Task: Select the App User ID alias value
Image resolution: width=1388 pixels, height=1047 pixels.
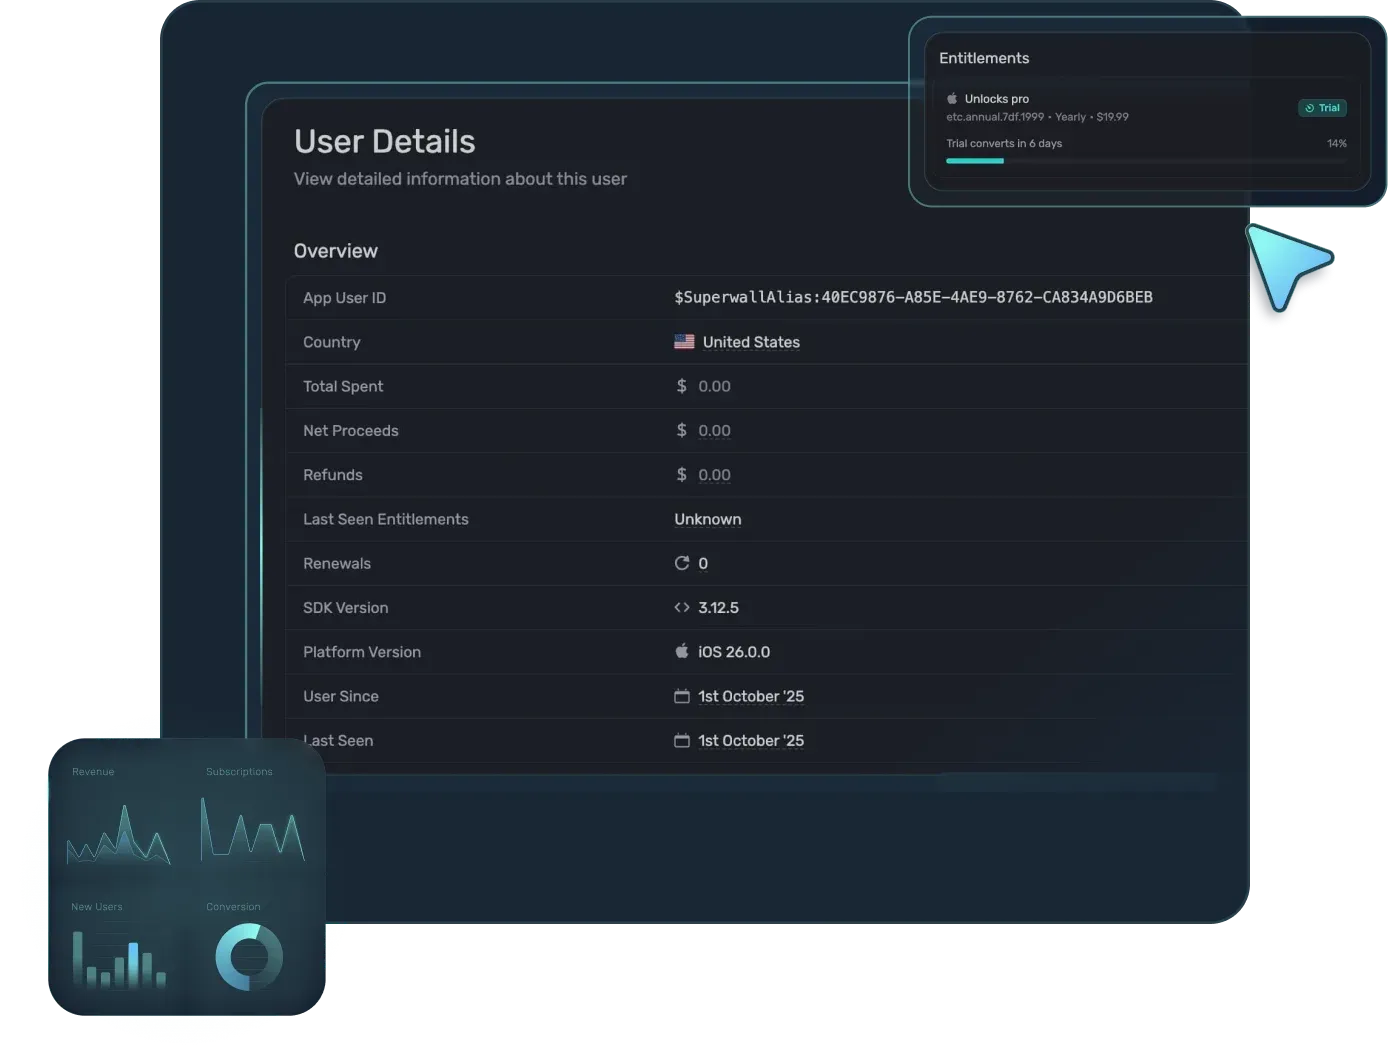Action: [913, 297]
